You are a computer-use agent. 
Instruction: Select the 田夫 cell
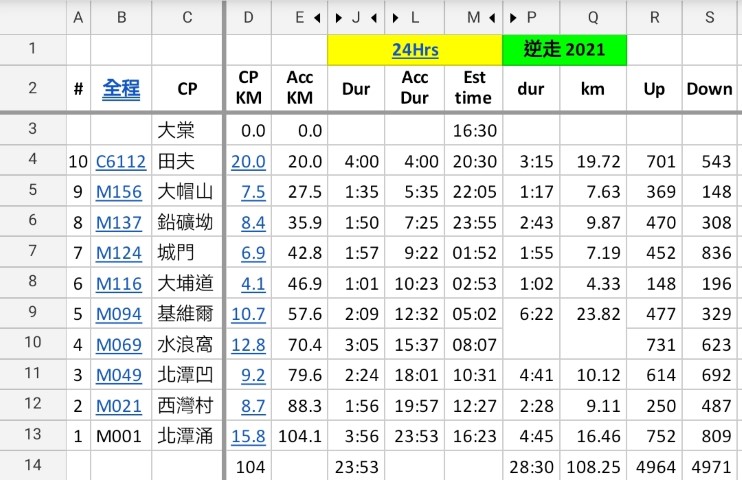point(187,161)
